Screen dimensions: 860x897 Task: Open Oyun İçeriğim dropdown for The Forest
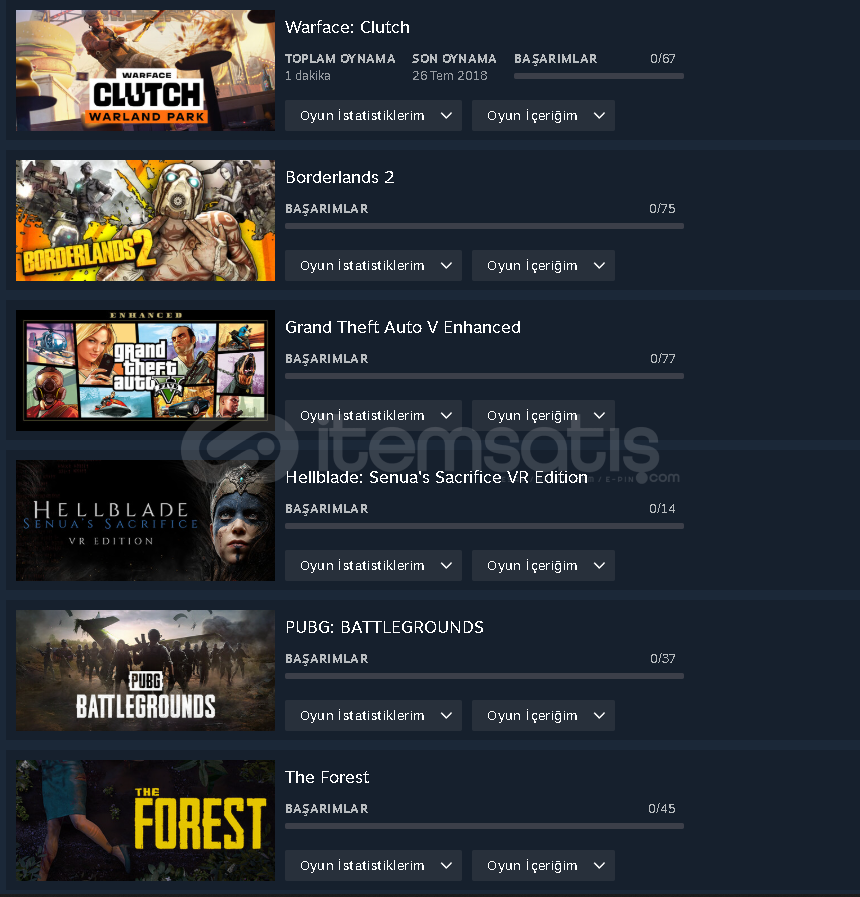pyautogui.click(x=543, y=865)
